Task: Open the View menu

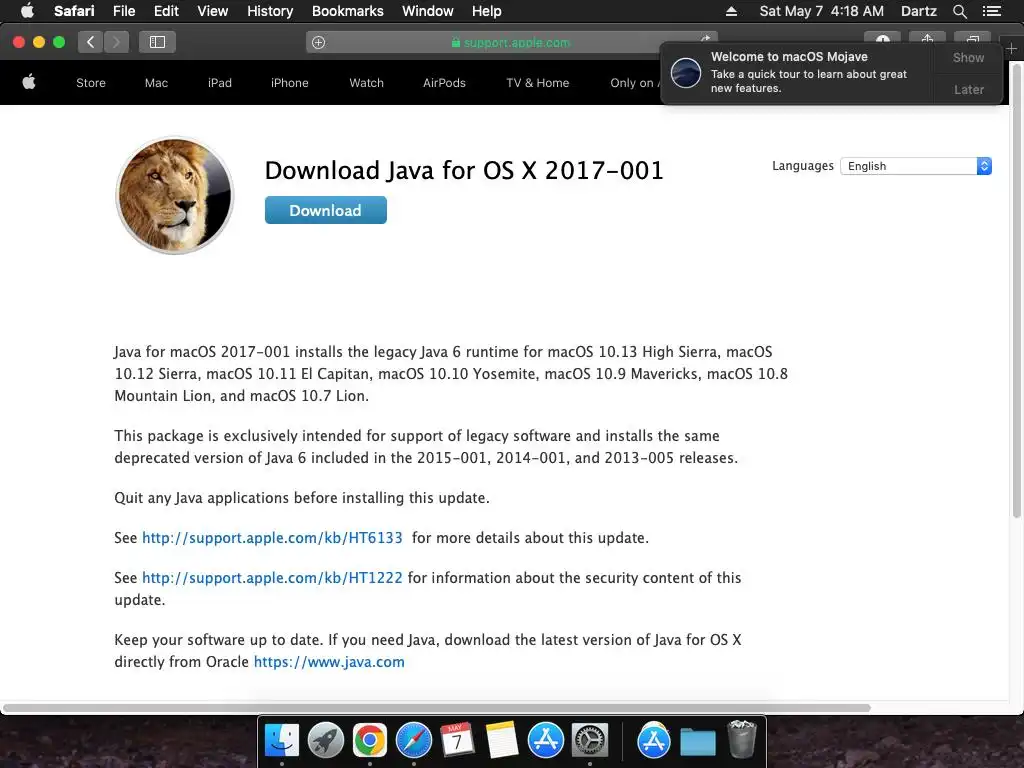Action: (213, 11)
